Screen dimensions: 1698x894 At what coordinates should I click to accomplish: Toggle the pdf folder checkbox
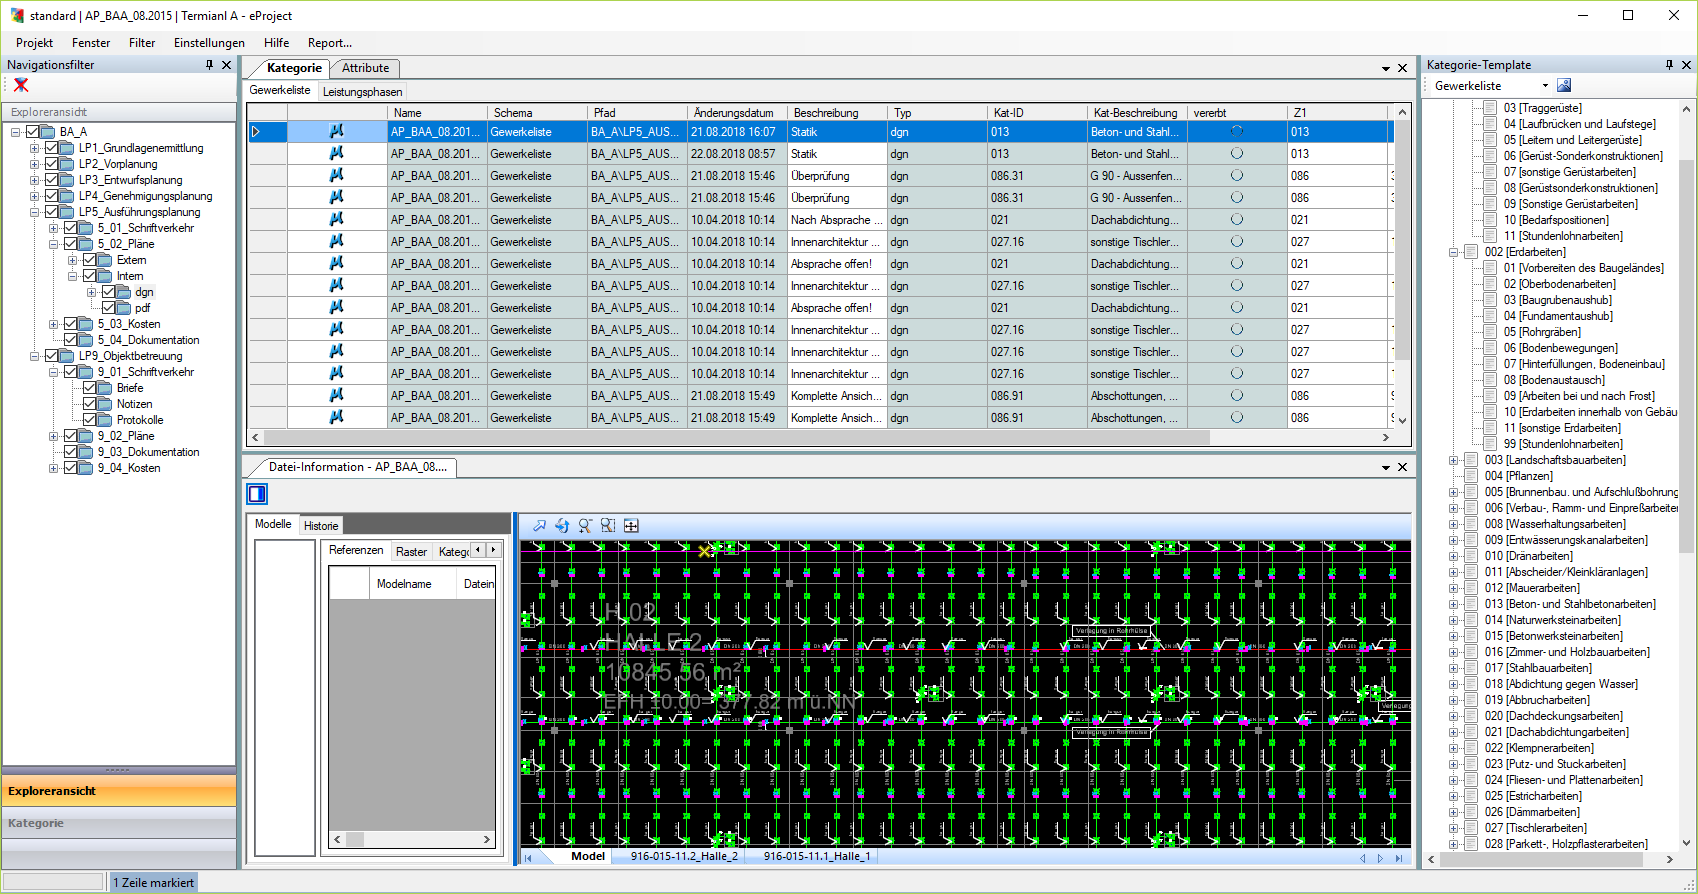pos(109,308)
